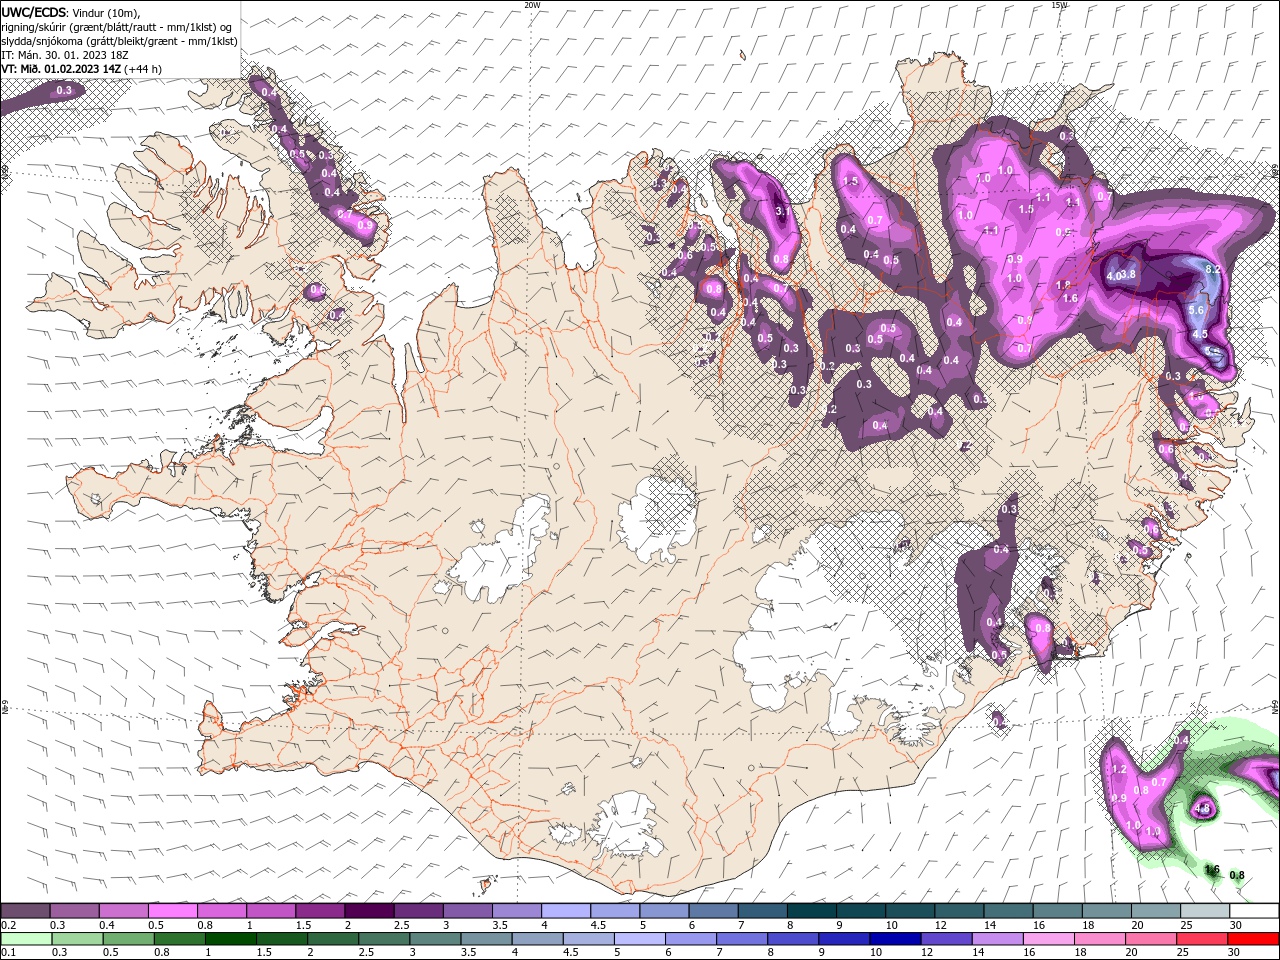This screenshot has height=960, width=1280.
Task: Click the 15W longitude label
Action: click(x=1060, y=5)
